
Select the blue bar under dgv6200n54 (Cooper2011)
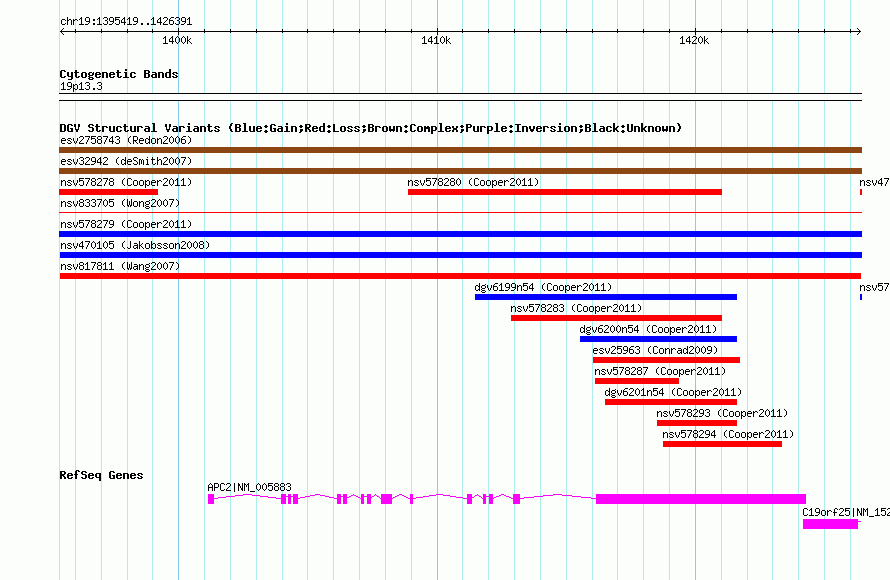click(658, 339)
